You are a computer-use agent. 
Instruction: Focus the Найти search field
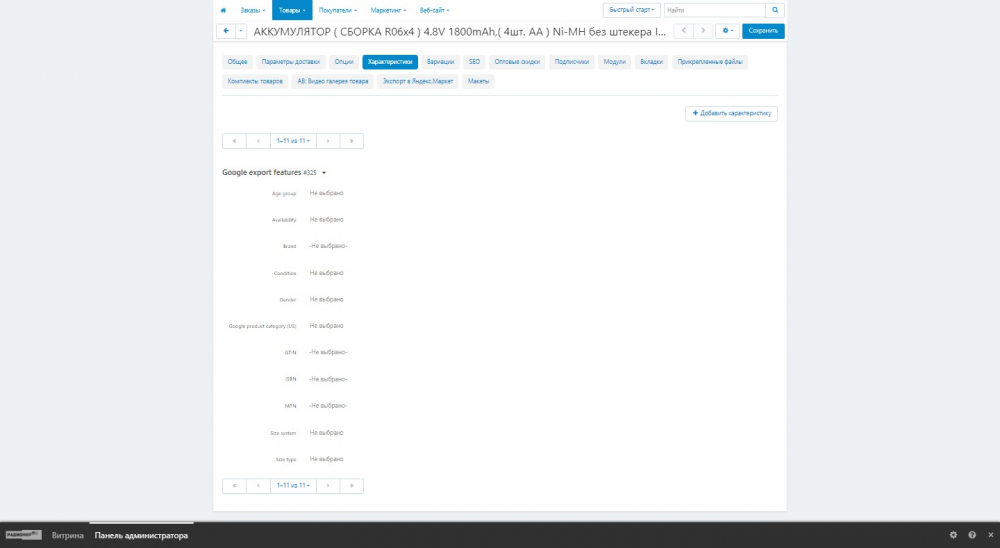tap(715, 10)
